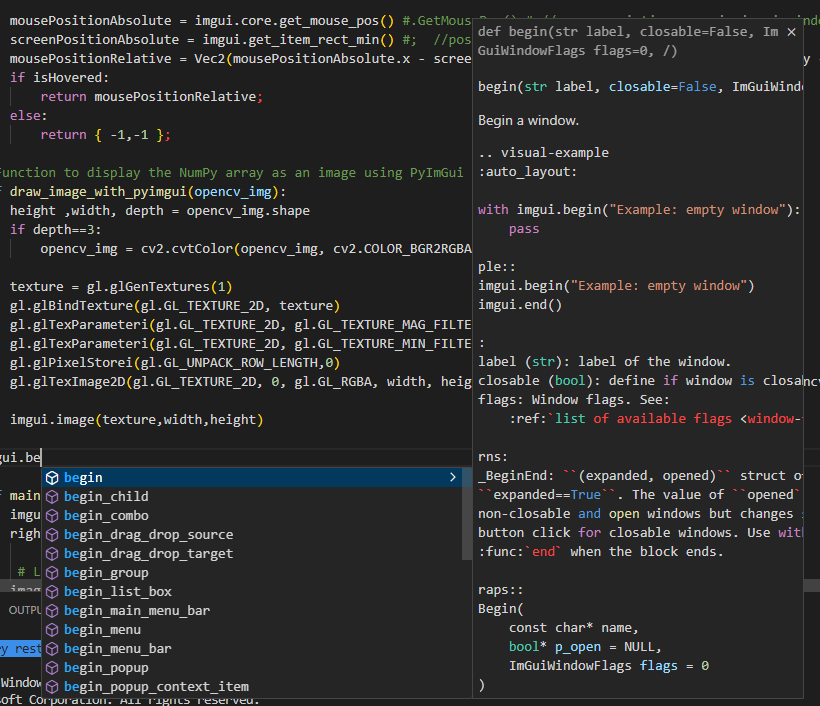Click the method icon beside begin_popup
Screen dimensions: 820x706
pos(52,668)
